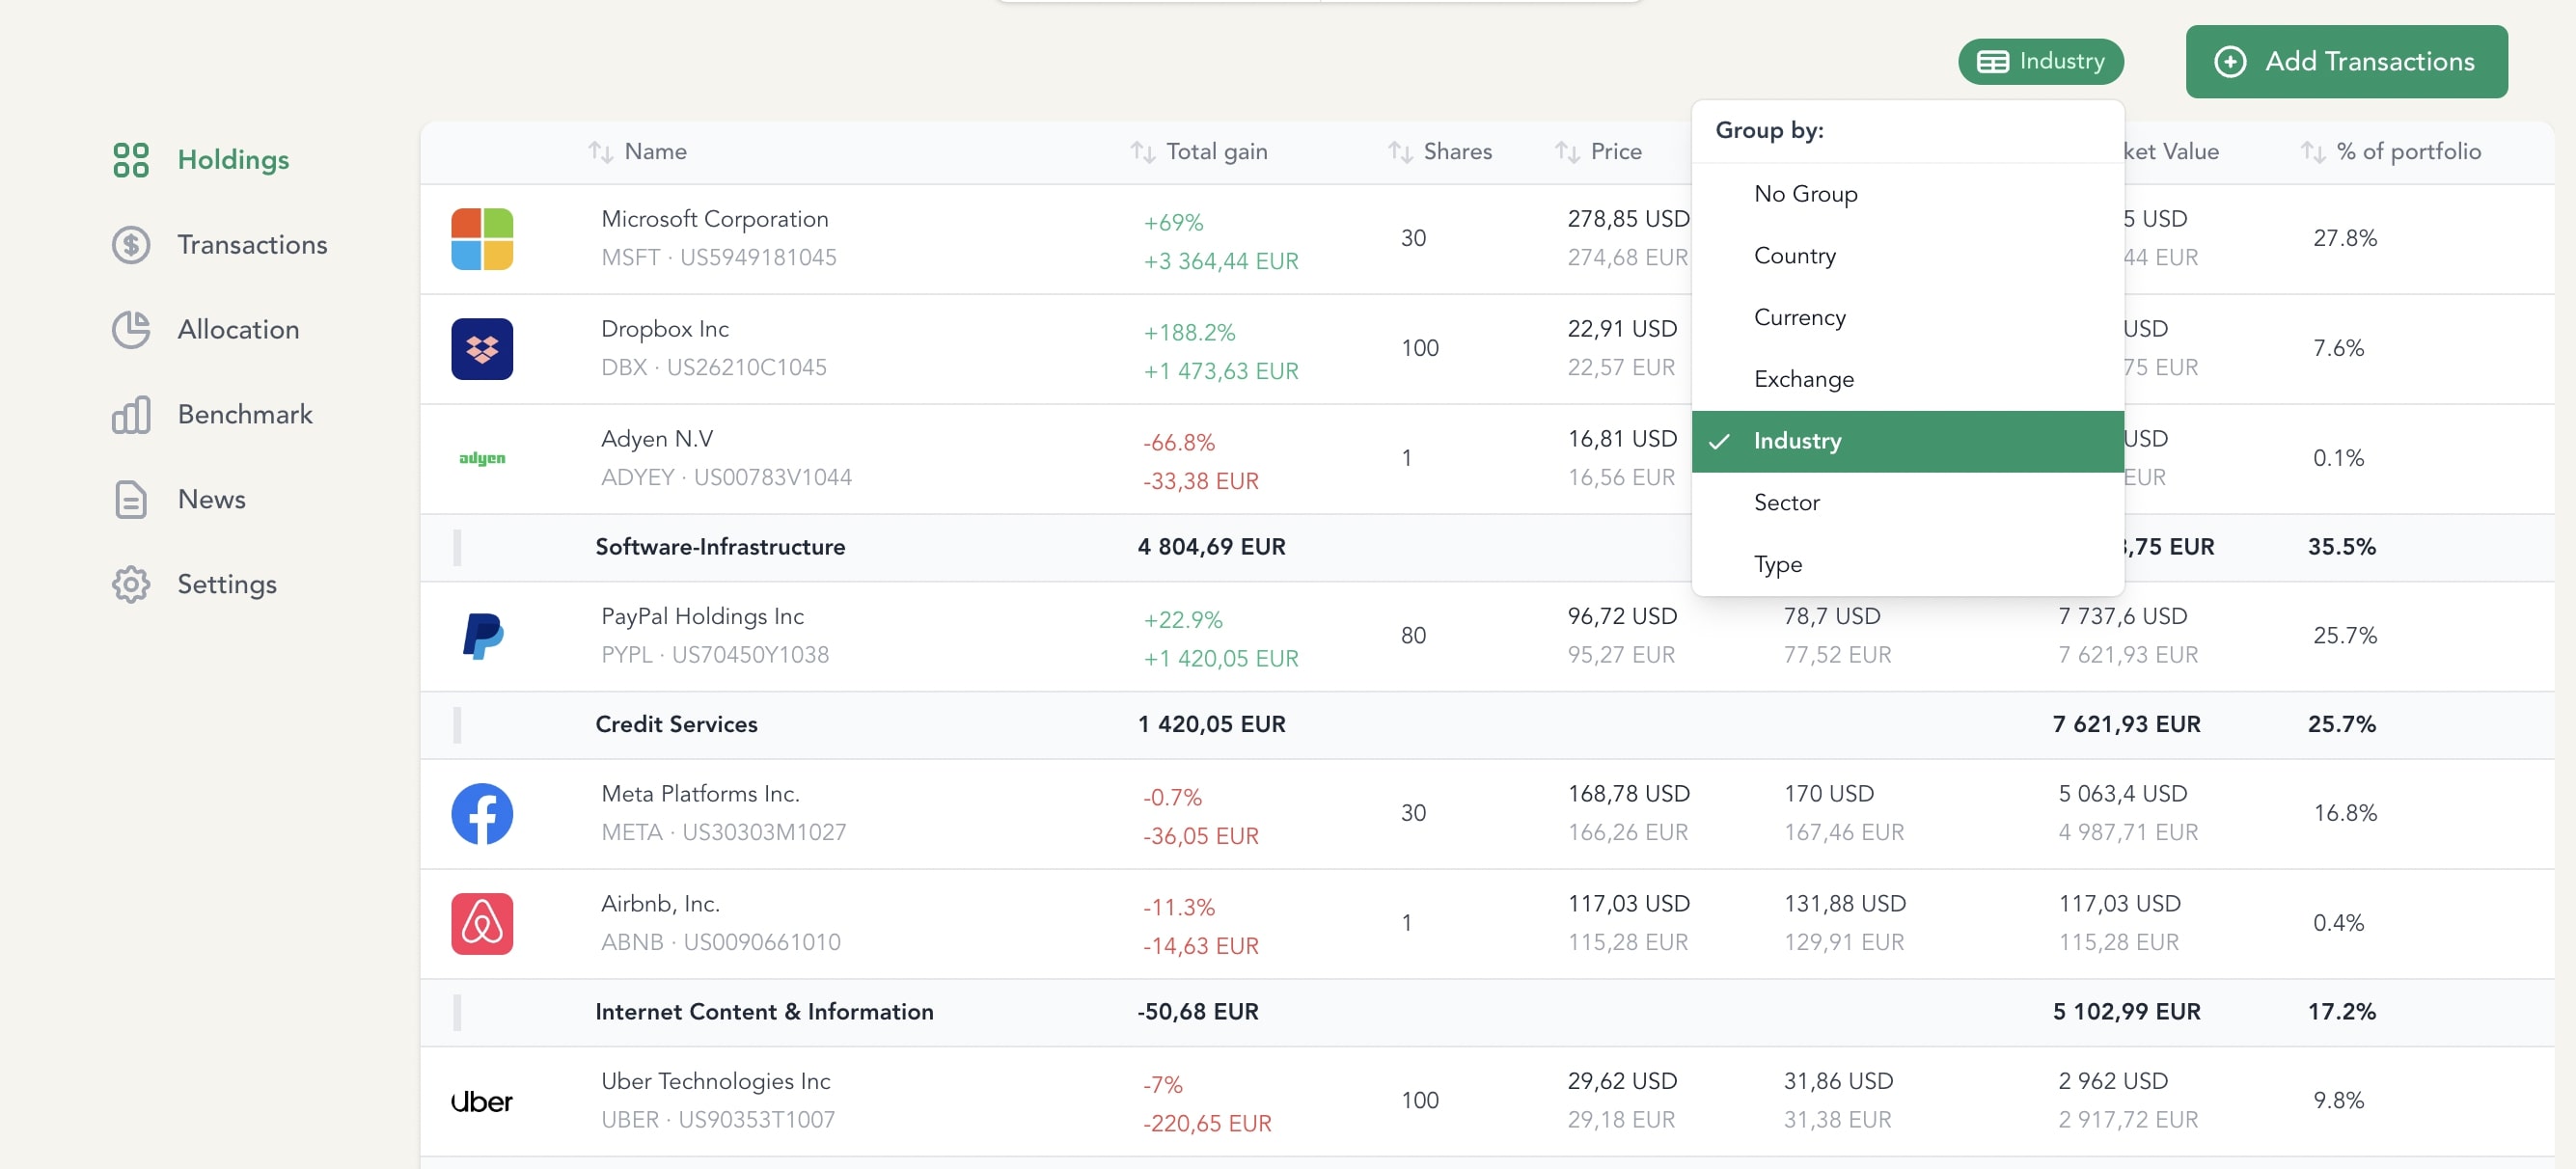This screenshot has width=2576, height=1169.
Task: Click the News document icon
Action: point(131,500)
